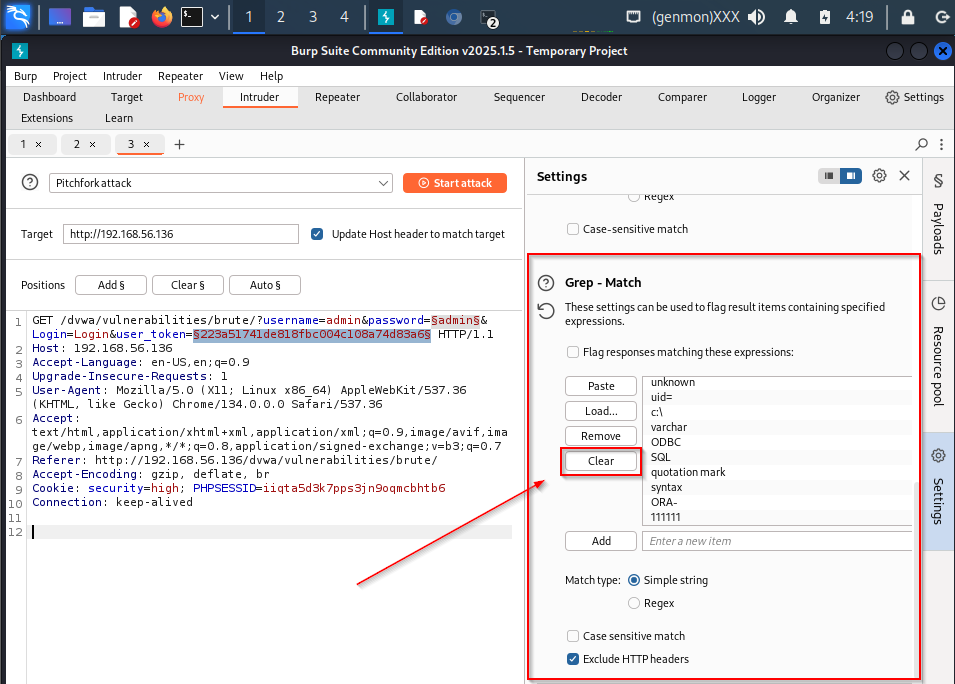Select the 'varchar' list entry
The width and height of the screenshot is (955, 684).
pyautogui.click(x=777, y=427)
